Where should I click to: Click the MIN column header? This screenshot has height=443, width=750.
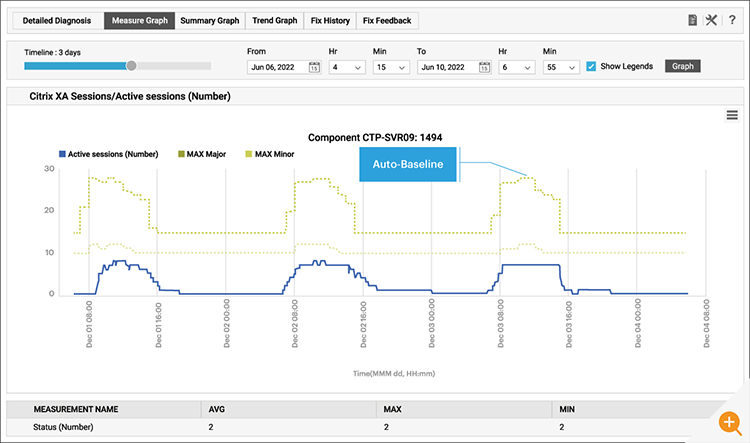567,409
